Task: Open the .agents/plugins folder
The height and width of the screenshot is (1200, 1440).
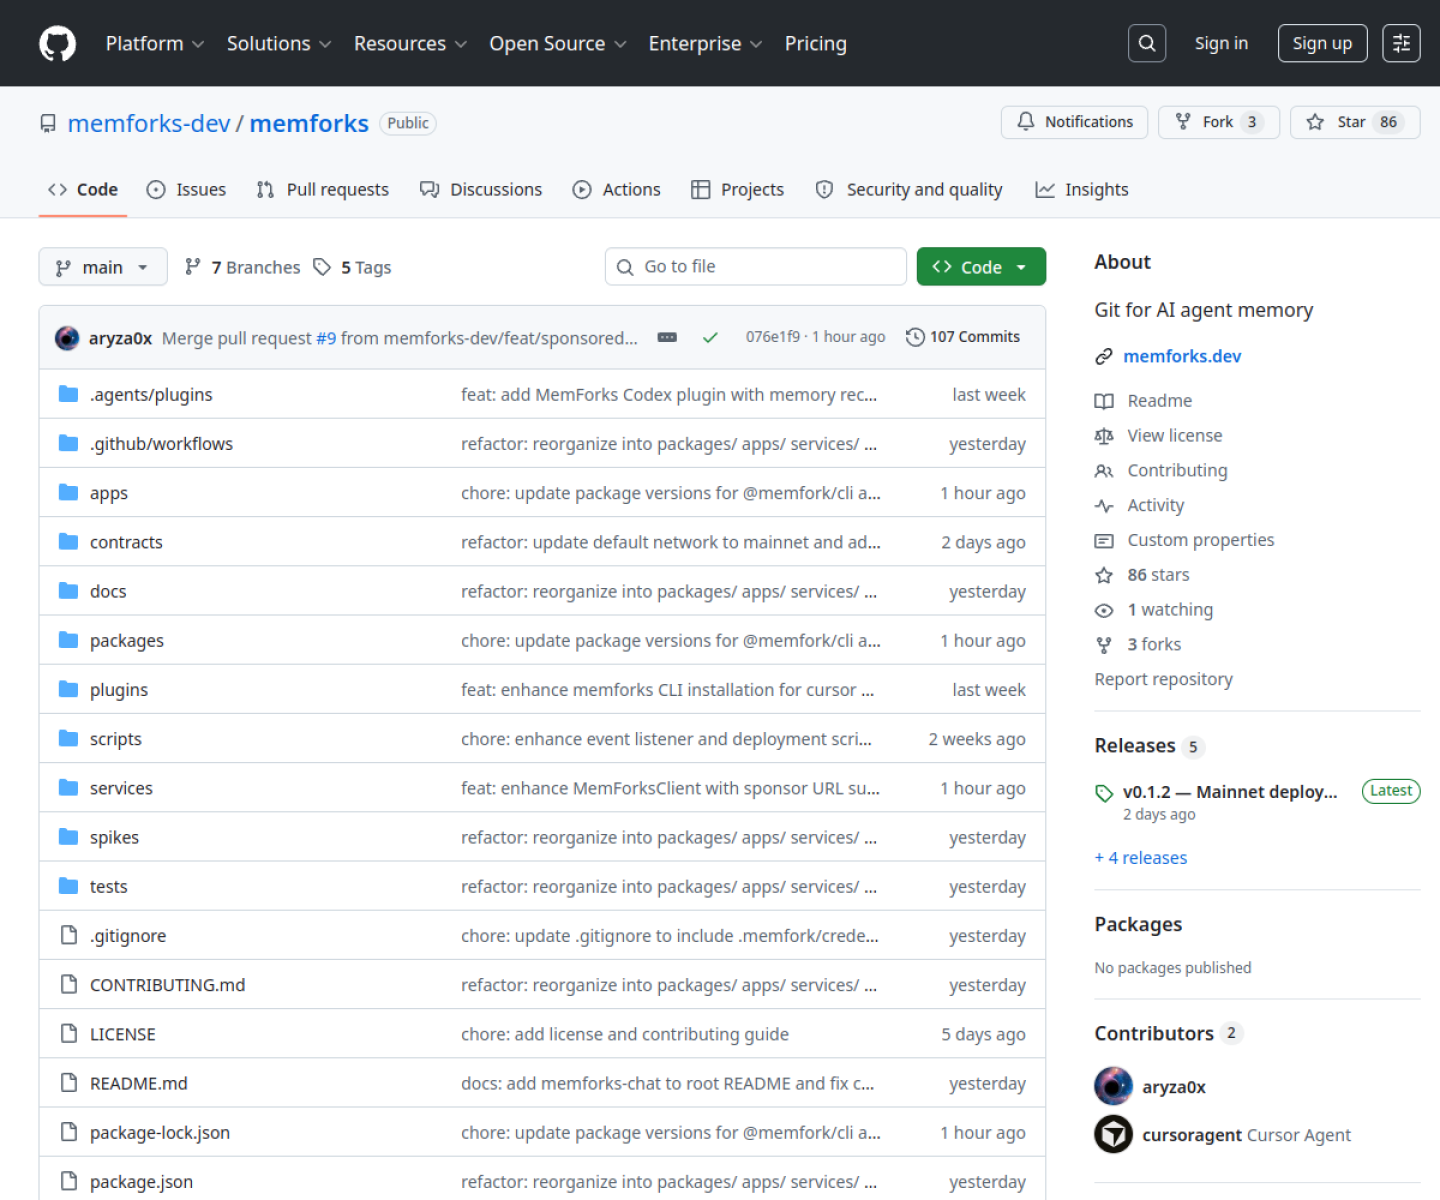Action: click(x=151, y=395)
